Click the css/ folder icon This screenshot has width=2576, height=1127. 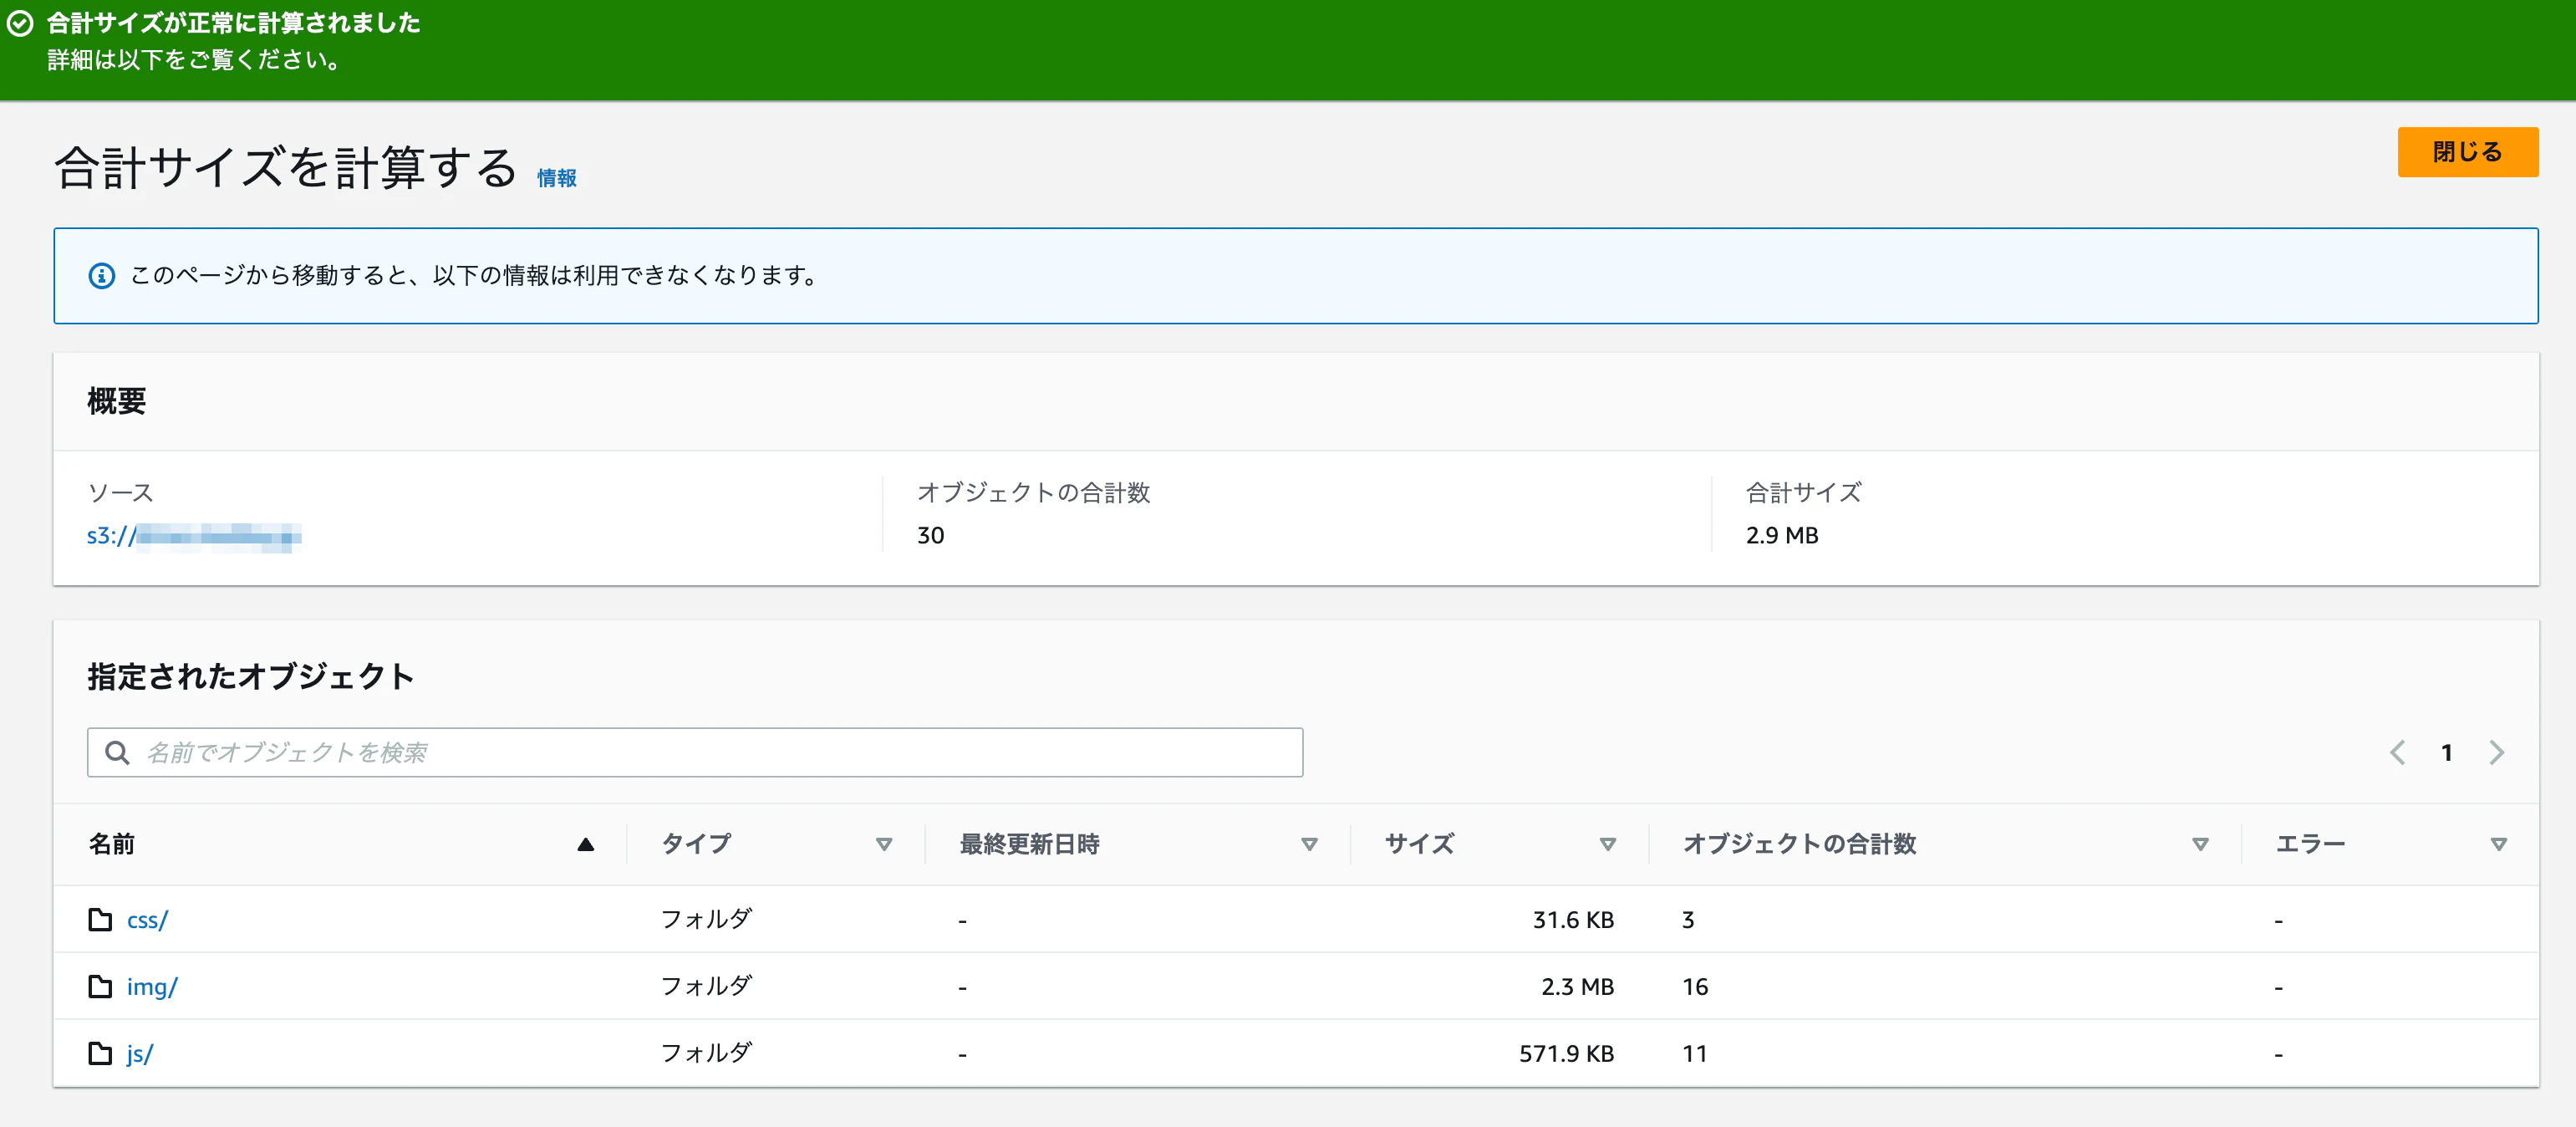(x=100, y=919)
